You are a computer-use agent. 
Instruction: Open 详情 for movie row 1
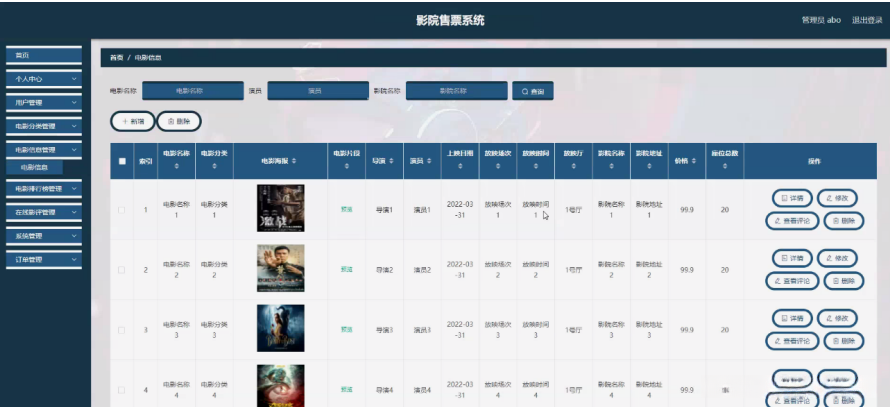pos(792,198)
